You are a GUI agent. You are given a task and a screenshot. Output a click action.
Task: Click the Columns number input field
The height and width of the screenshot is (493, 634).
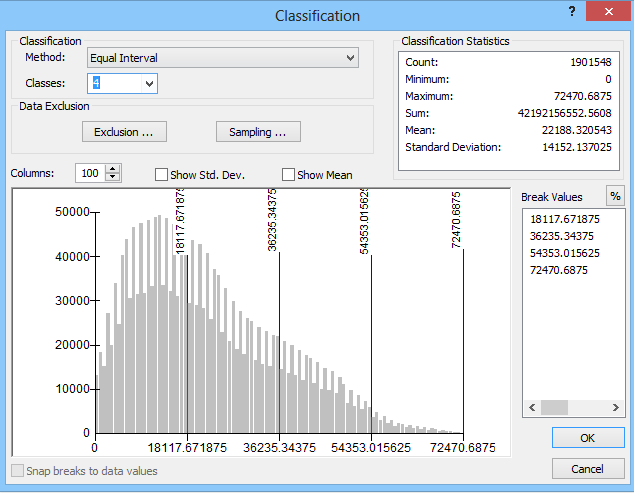click(x=90, y=174)
